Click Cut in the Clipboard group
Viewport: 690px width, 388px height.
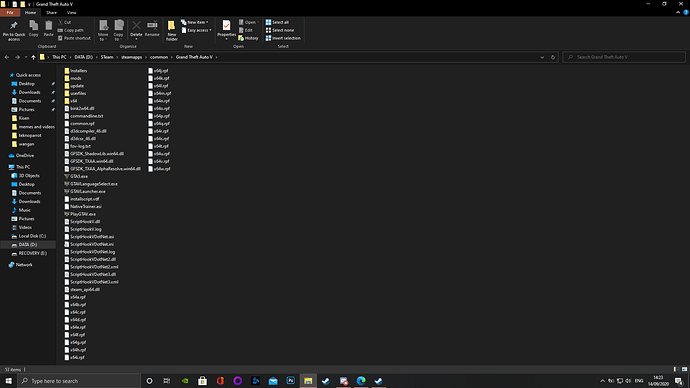pyautogui.click(x=65, y=22)
